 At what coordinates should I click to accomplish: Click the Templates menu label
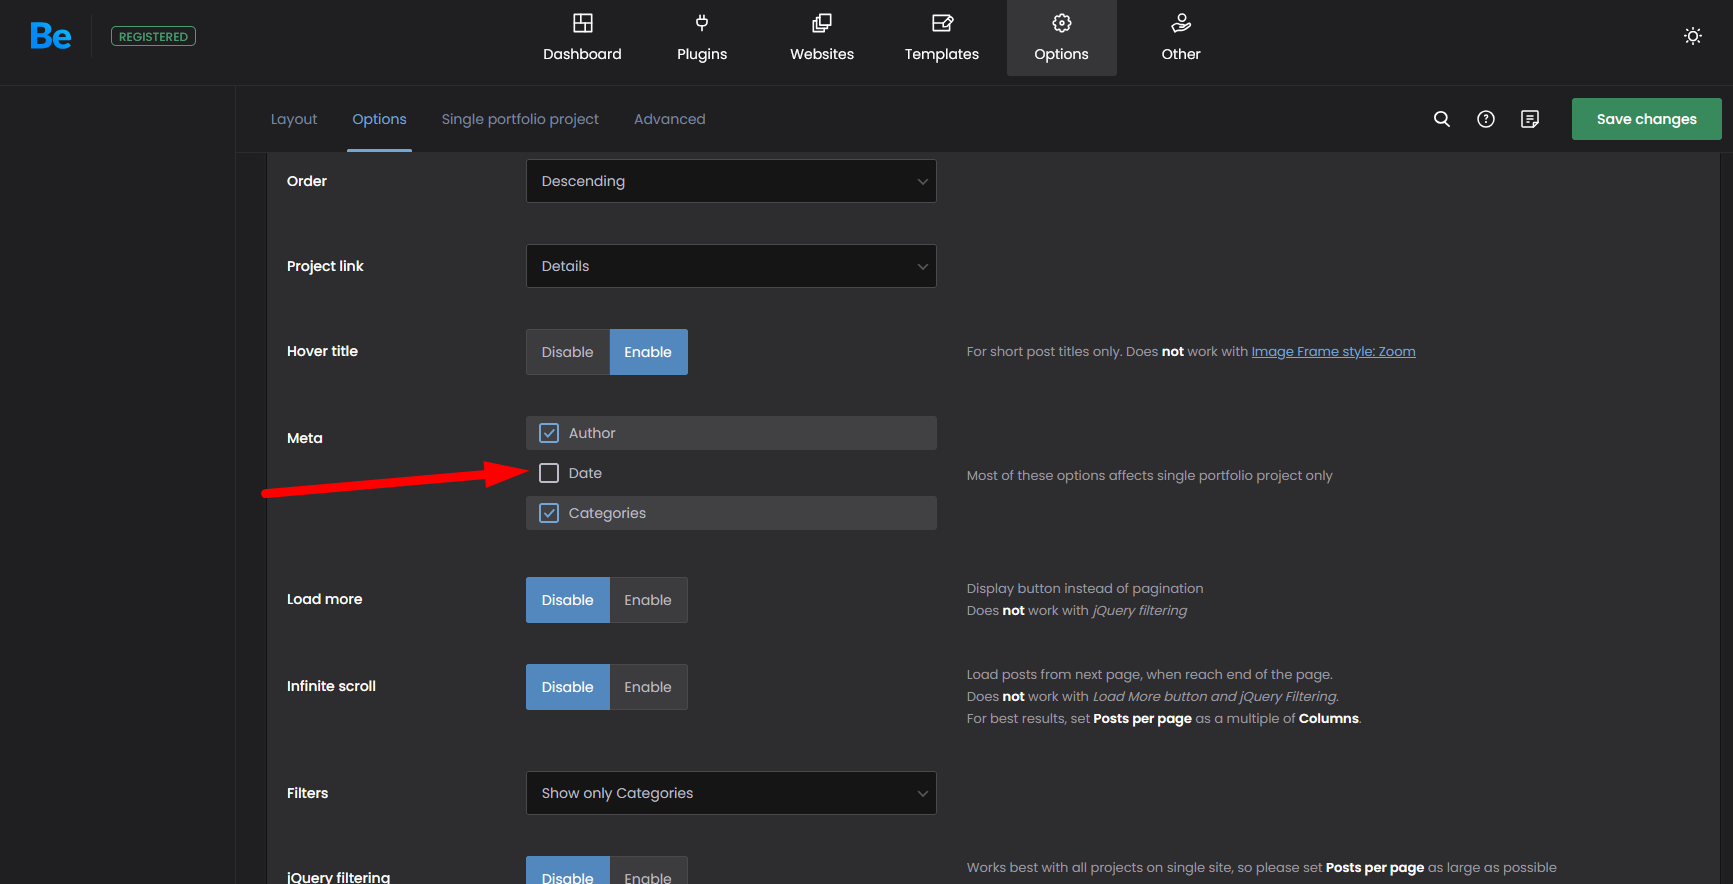942,54
